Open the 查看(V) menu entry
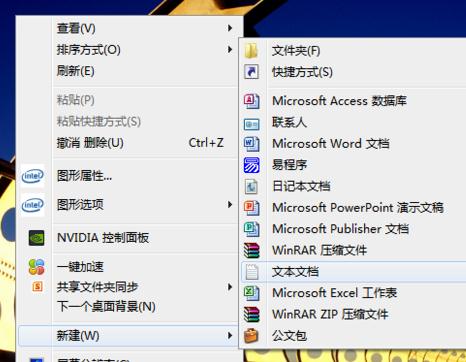The width and height of the screenshot is (466, 362). [129, 28]
